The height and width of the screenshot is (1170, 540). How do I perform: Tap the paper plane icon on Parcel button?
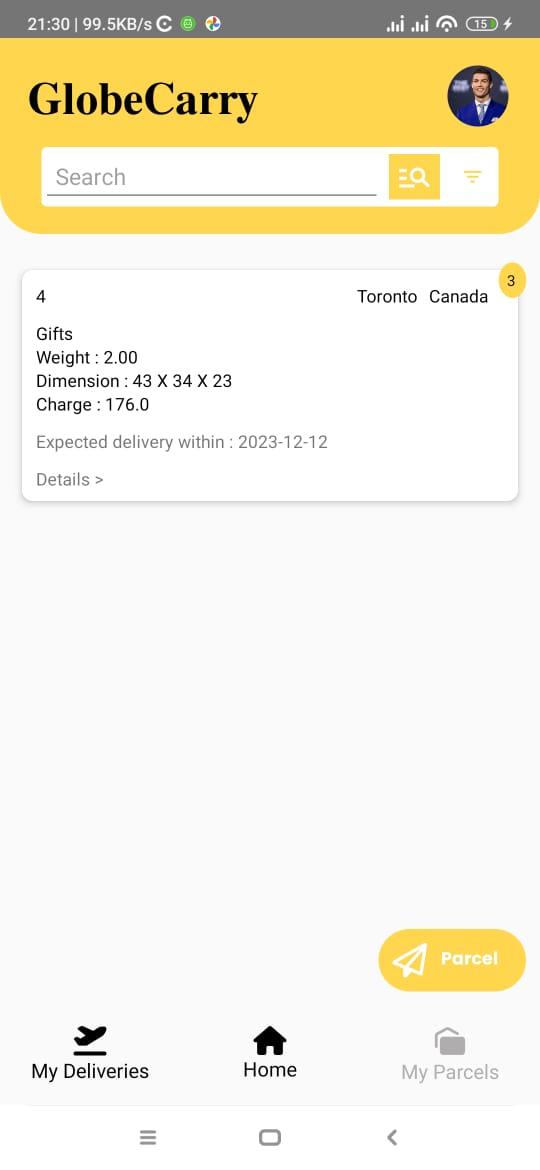click(409, 960)
